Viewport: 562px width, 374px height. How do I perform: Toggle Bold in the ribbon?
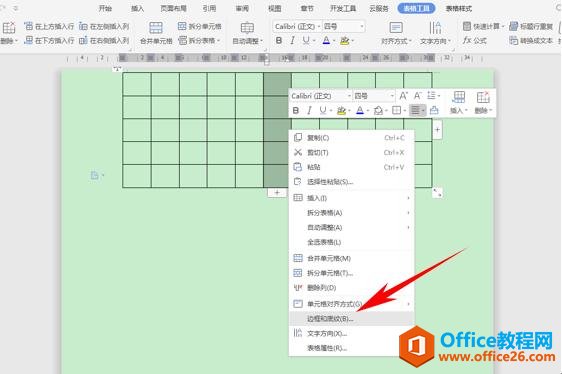tap(278, 41)
